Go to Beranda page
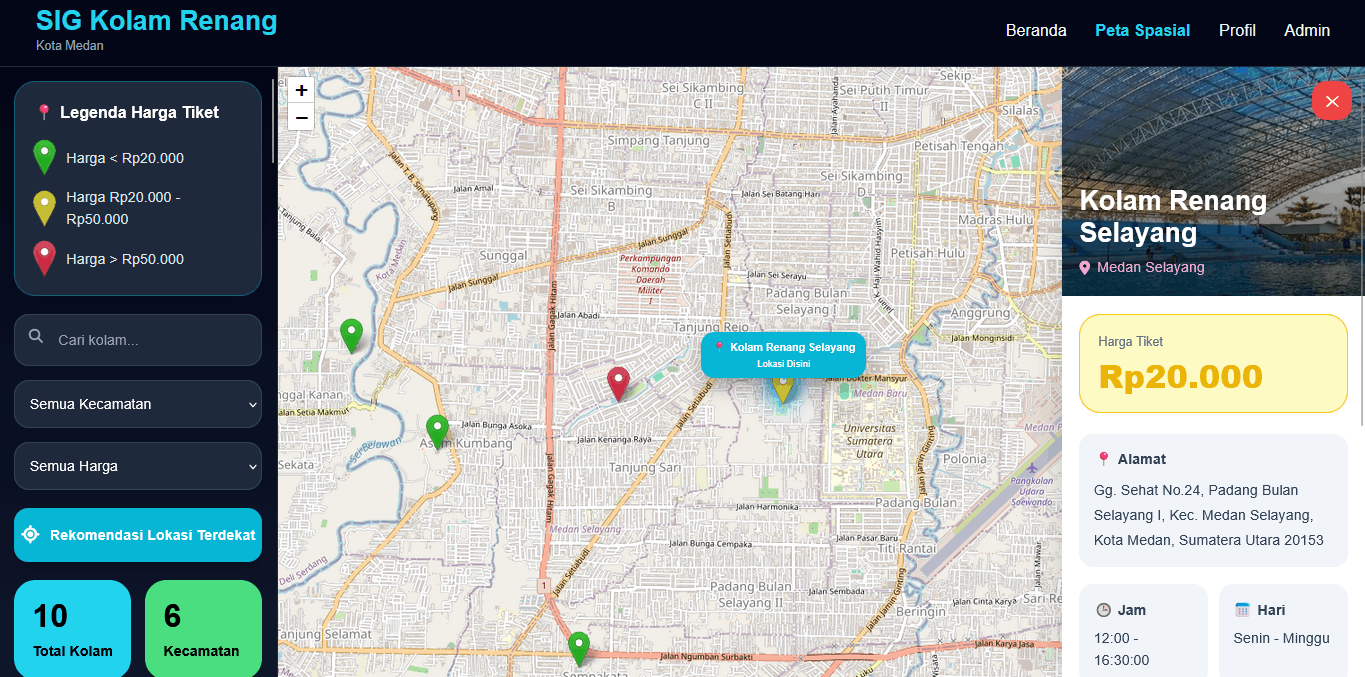Screen dimensions: 1365x677 click(x=1036, y=30)
